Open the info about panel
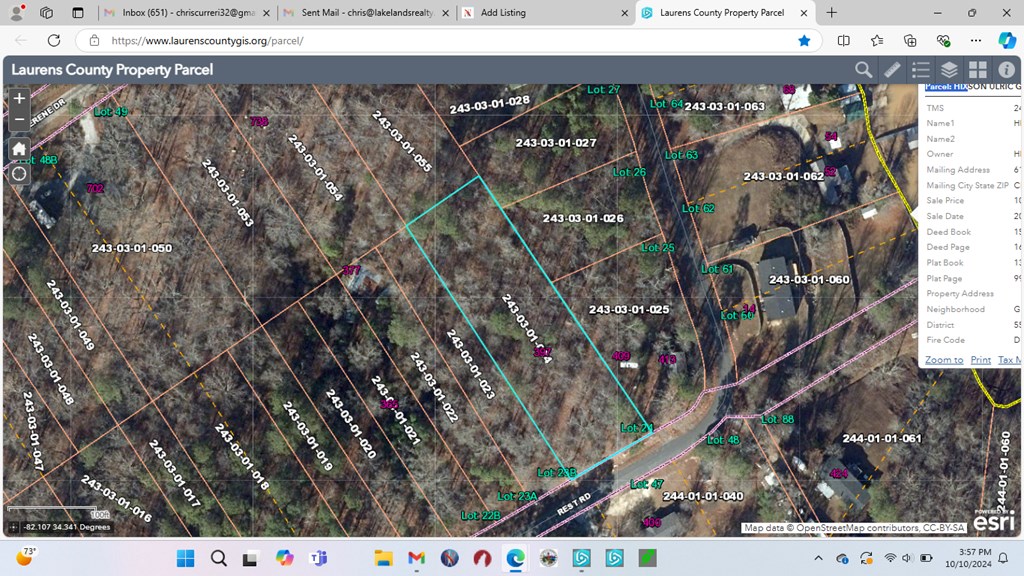 pyautogui.click(x=1006, y=70)
